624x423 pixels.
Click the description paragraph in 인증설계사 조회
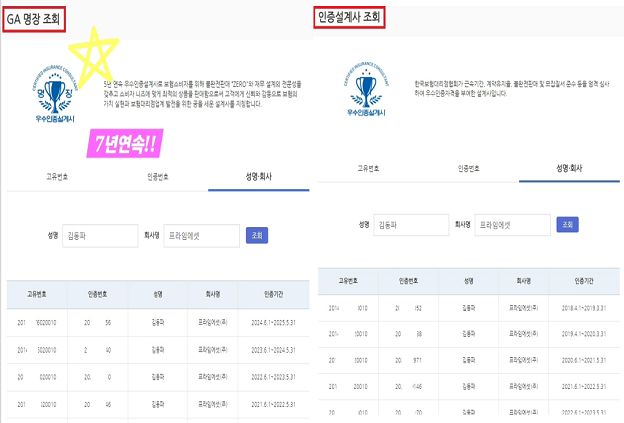coord(512,88)
